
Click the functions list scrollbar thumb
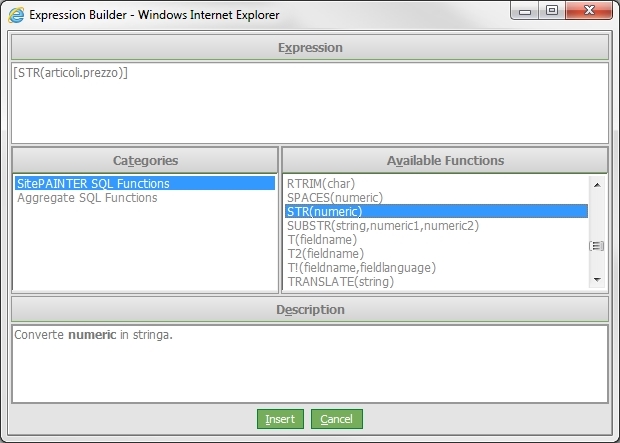597,246
